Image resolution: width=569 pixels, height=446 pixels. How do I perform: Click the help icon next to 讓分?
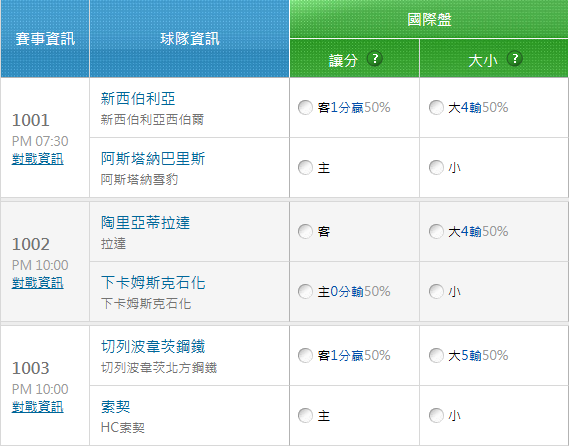[374, 58]
